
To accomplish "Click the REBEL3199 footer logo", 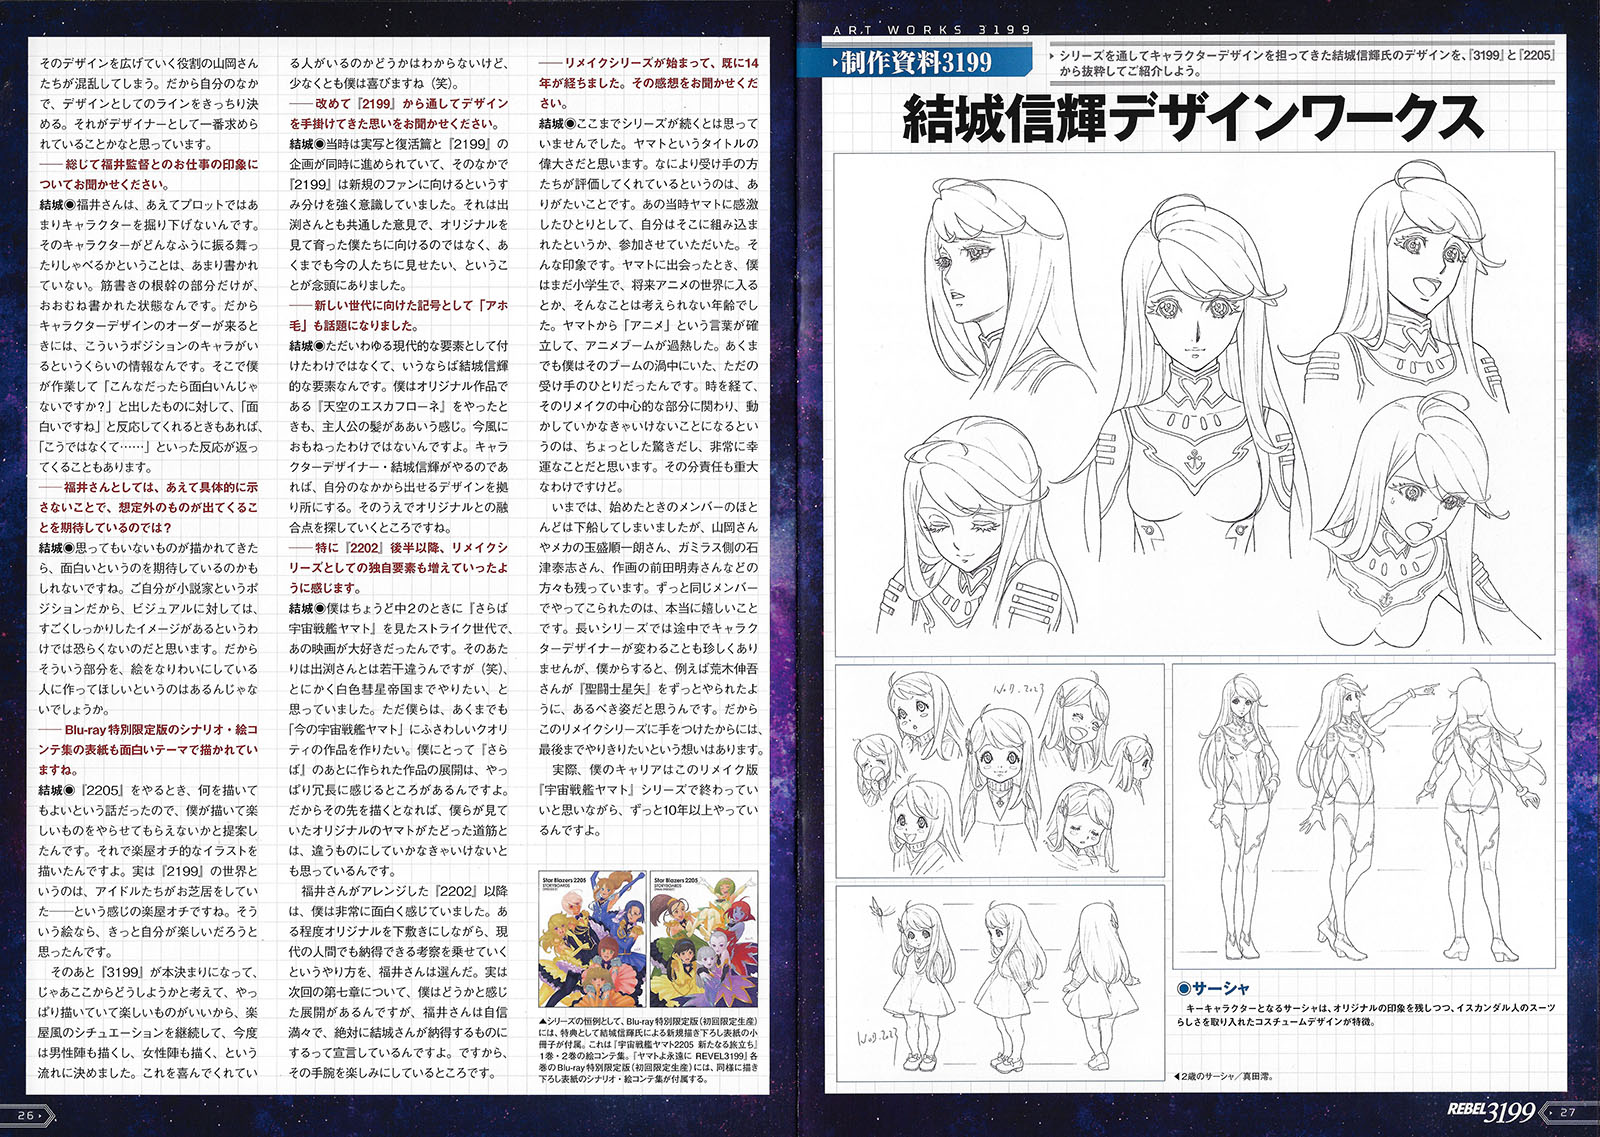I will pyautogui.click(x=1491, y=1111).
